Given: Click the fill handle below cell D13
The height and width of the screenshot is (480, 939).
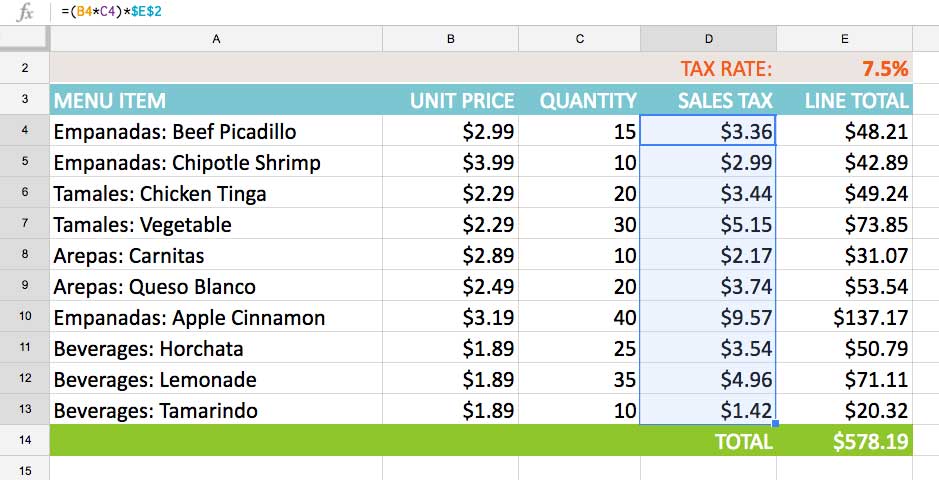Looking at the screenshot, I should [x=776, y=424].
